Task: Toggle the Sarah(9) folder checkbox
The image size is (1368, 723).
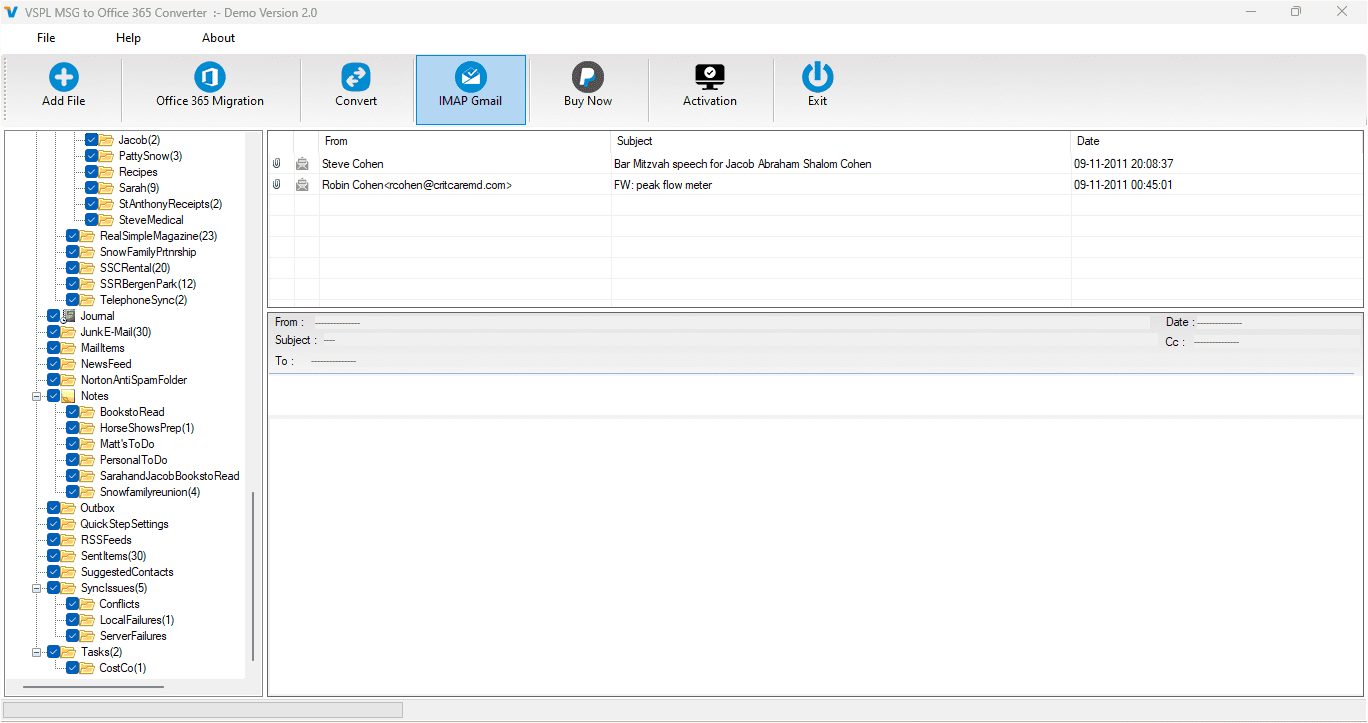Action: point(92,188)
